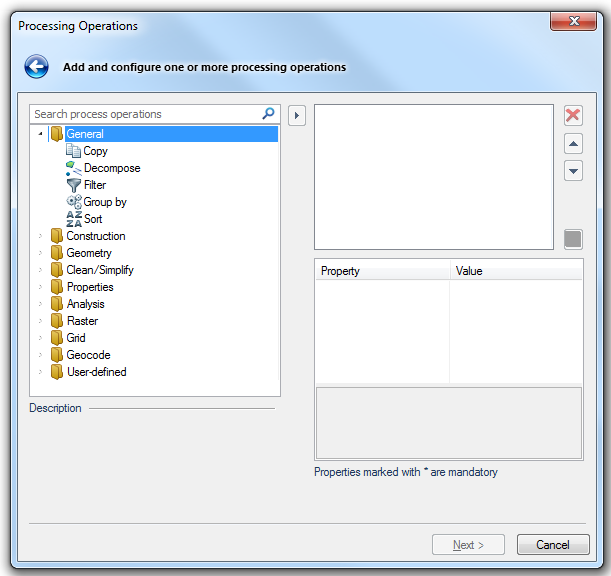Select the Grid tree item
This screenshot has height=576, width=611.
[x=76, y=338]
